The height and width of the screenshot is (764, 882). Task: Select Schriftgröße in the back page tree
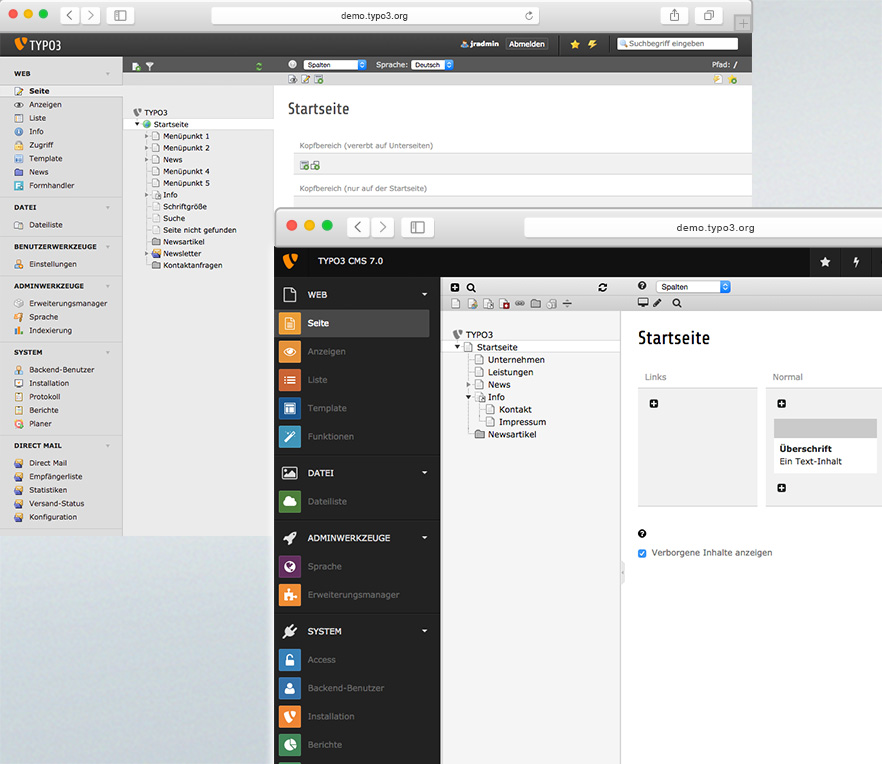click(x=184, y=206)
